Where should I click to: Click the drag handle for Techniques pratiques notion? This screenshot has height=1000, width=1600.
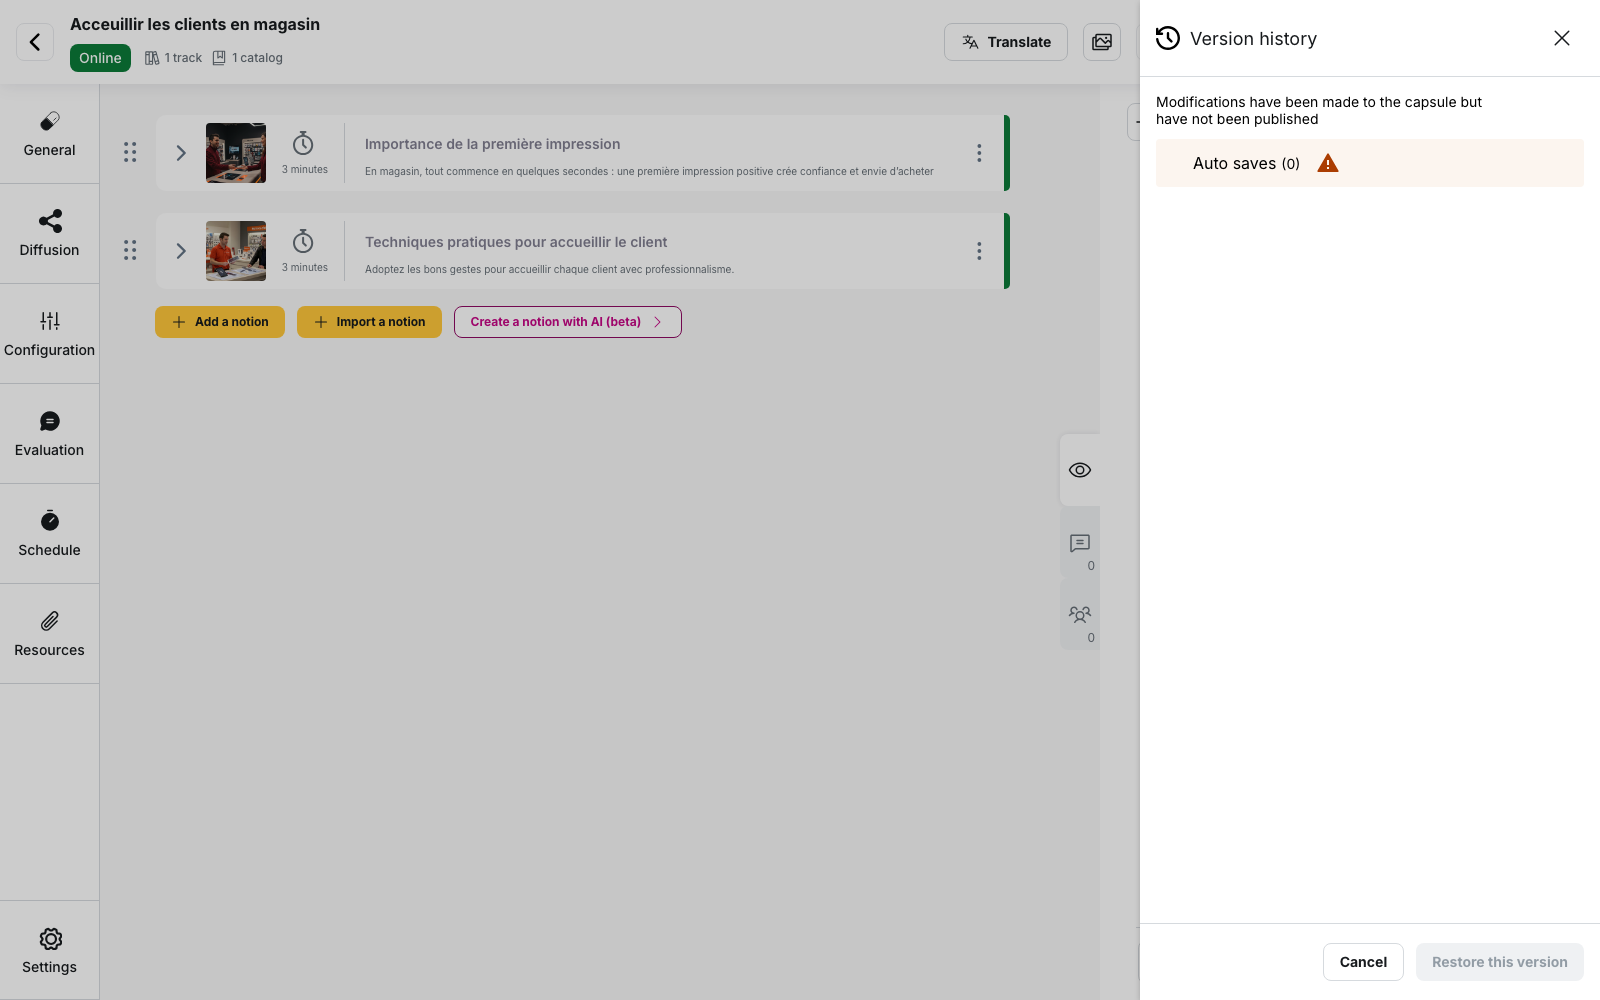coord(130,250)
